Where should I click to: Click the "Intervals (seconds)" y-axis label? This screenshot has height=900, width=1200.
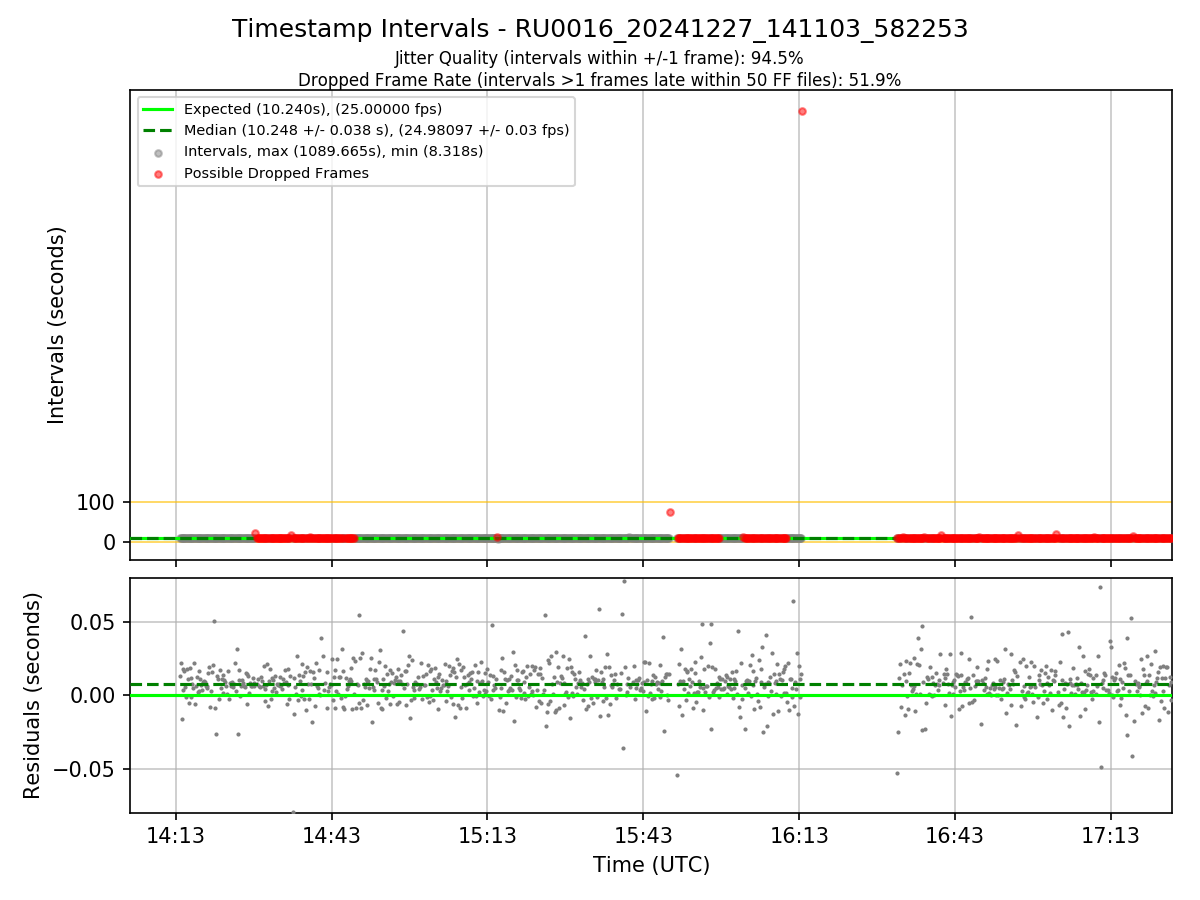tap(57, 325)
